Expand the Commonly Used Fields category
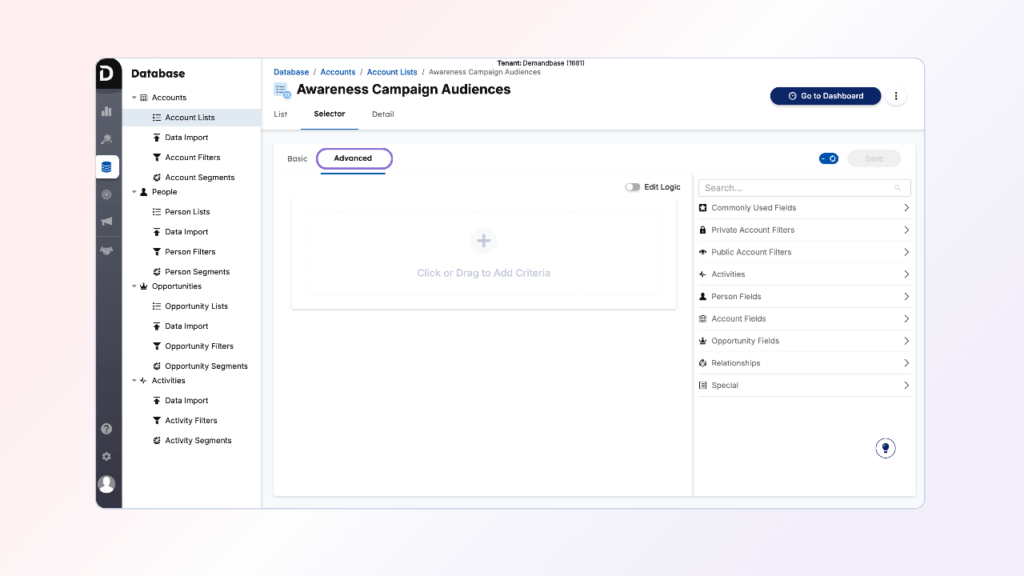The image size is (1024, 576). 804,208
